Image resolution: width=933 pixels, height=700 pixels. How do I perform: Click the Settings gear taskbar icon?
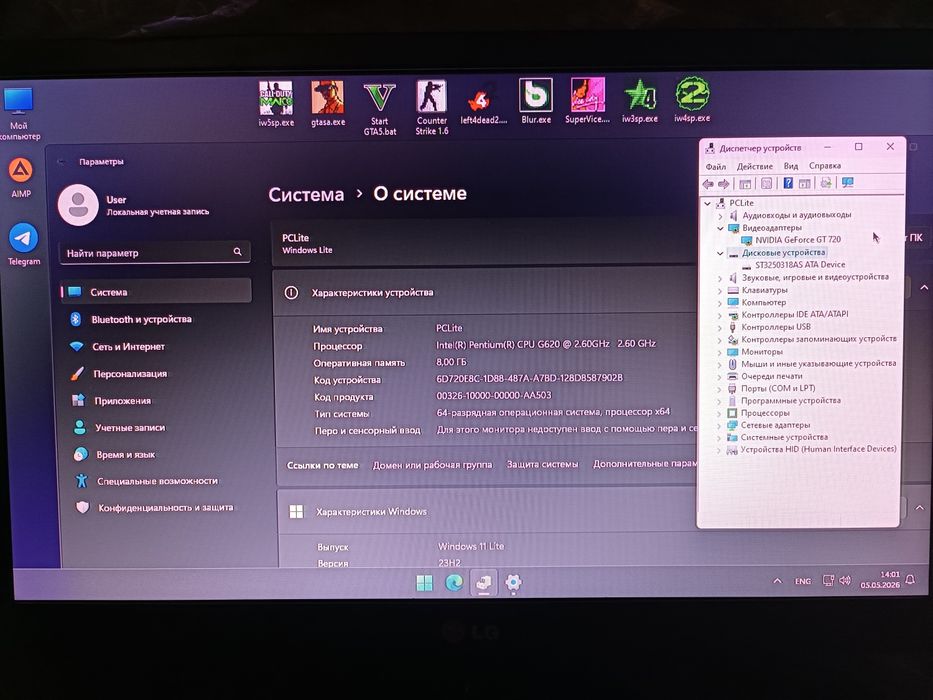pos(514,582)
